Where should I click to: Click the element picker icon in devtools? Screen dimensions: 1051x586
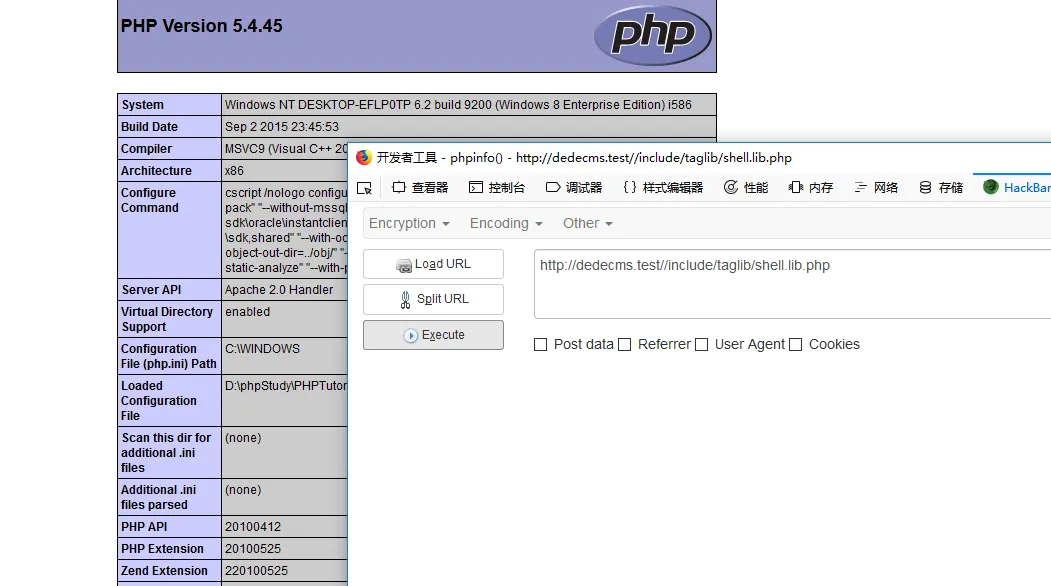pos(364,187)
